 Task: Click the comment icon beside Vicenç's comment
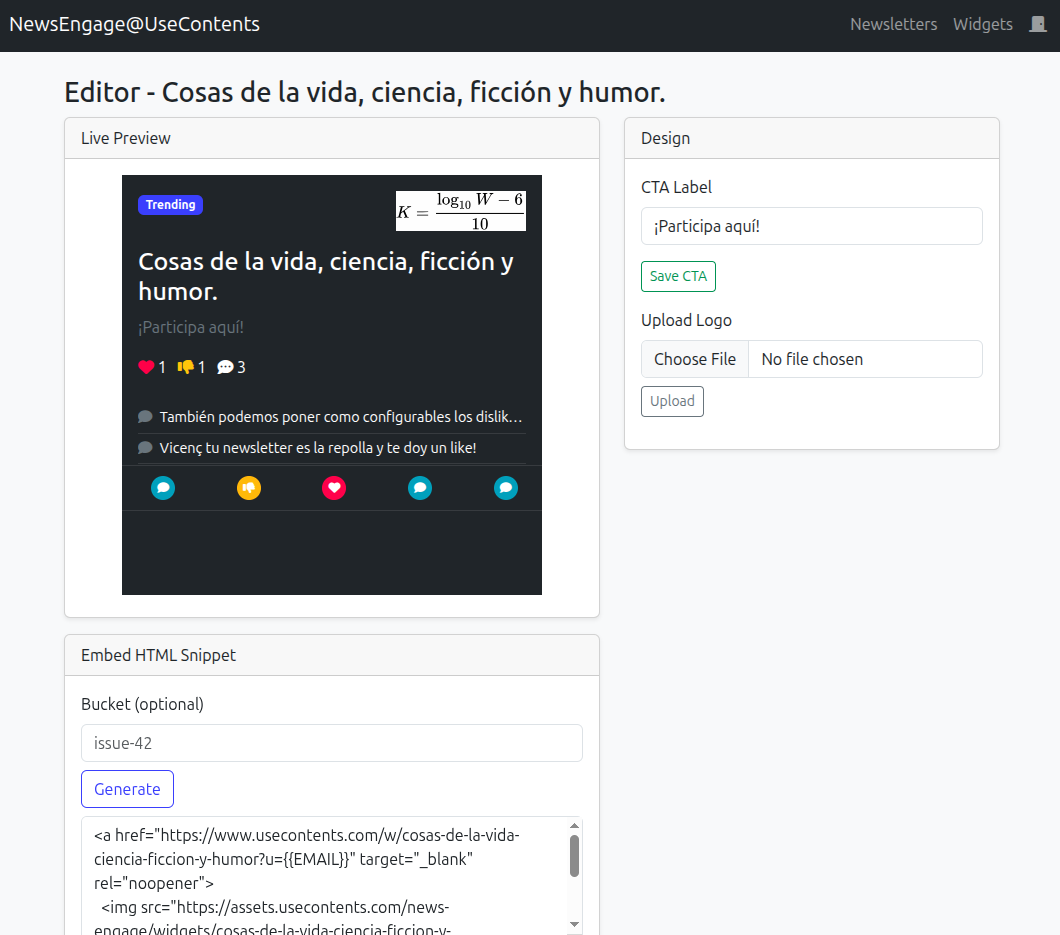(145, 447)
